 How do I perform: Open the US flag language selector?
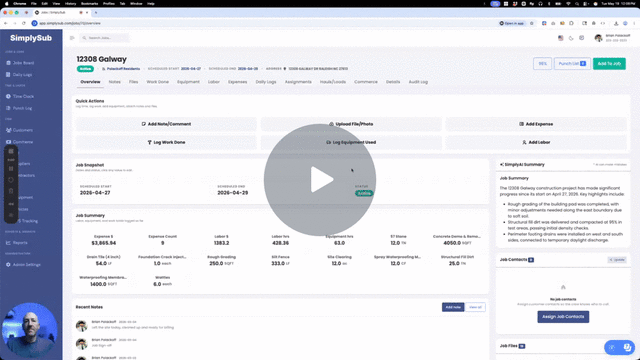[x=561, y=38]
